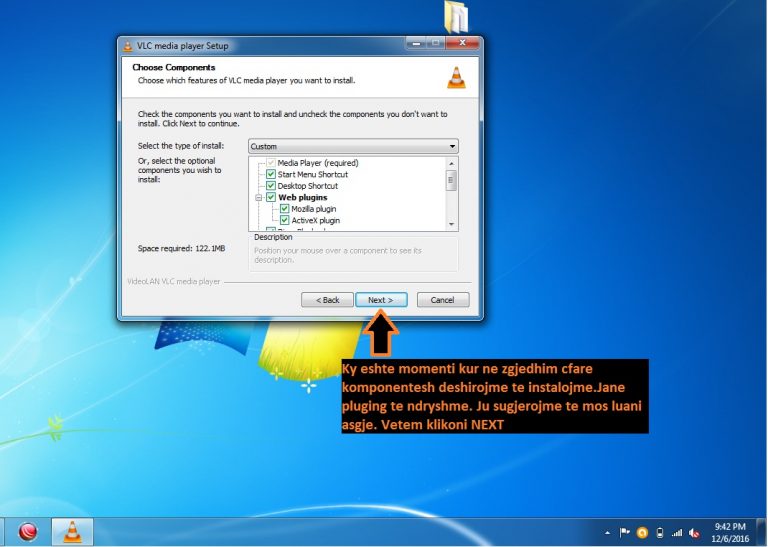Click the Desktop Shortcut label
Screen dimensions: 768x547
click(308, 186)
